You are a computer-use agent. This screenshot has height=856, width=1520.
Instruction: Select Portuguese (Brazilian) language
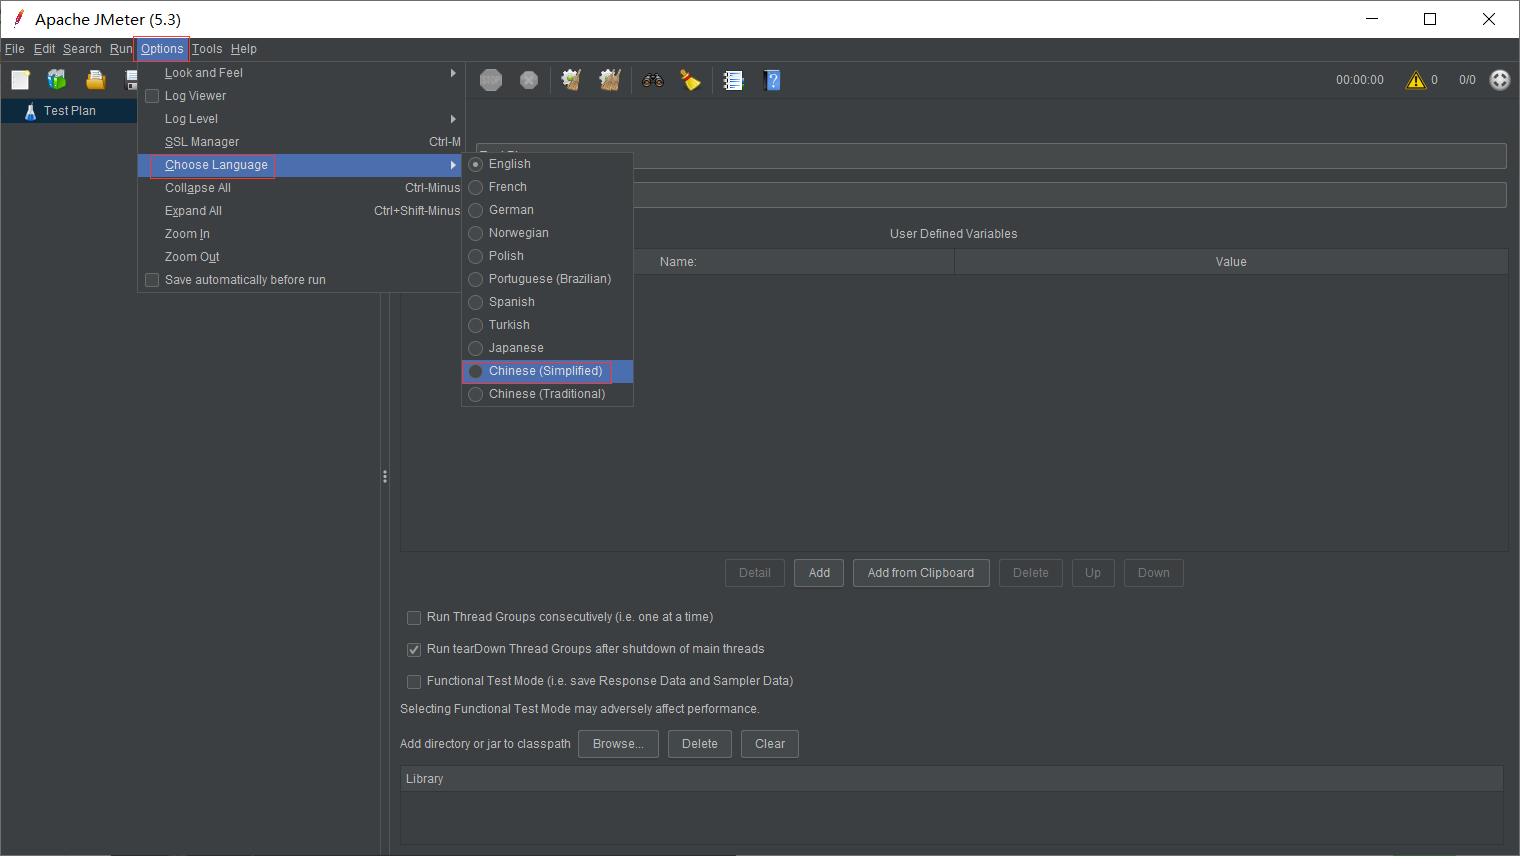[x=547, y=279]
